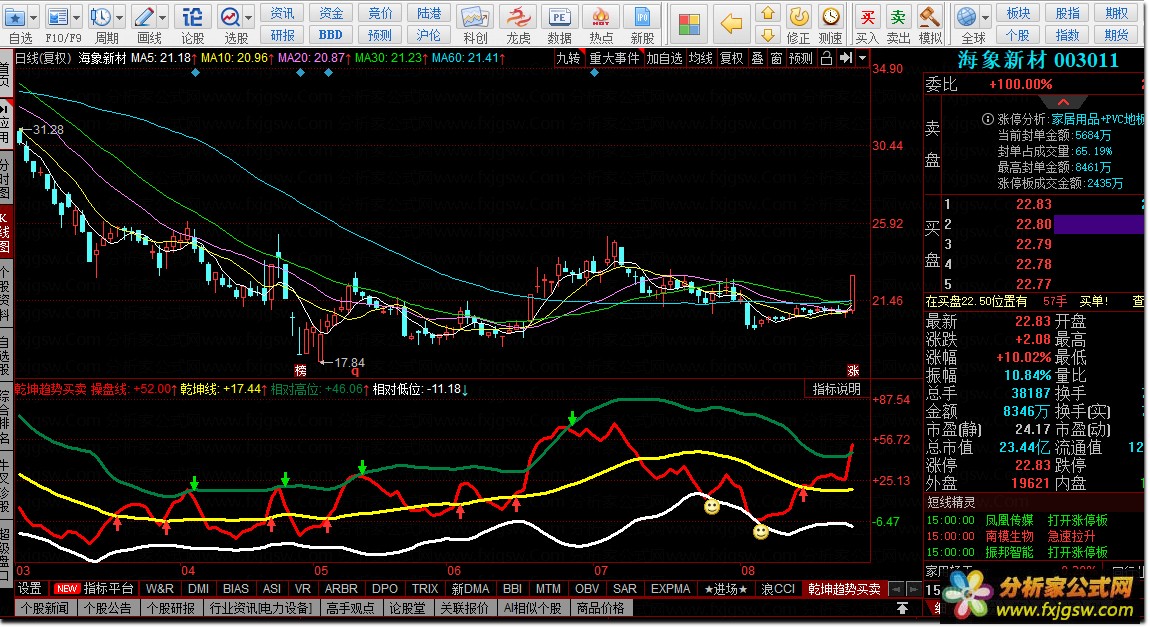The height and width of the screenshot is (627, 1150).
Task: Click the 修正 refresh icon
Action: tap(799, 16)
